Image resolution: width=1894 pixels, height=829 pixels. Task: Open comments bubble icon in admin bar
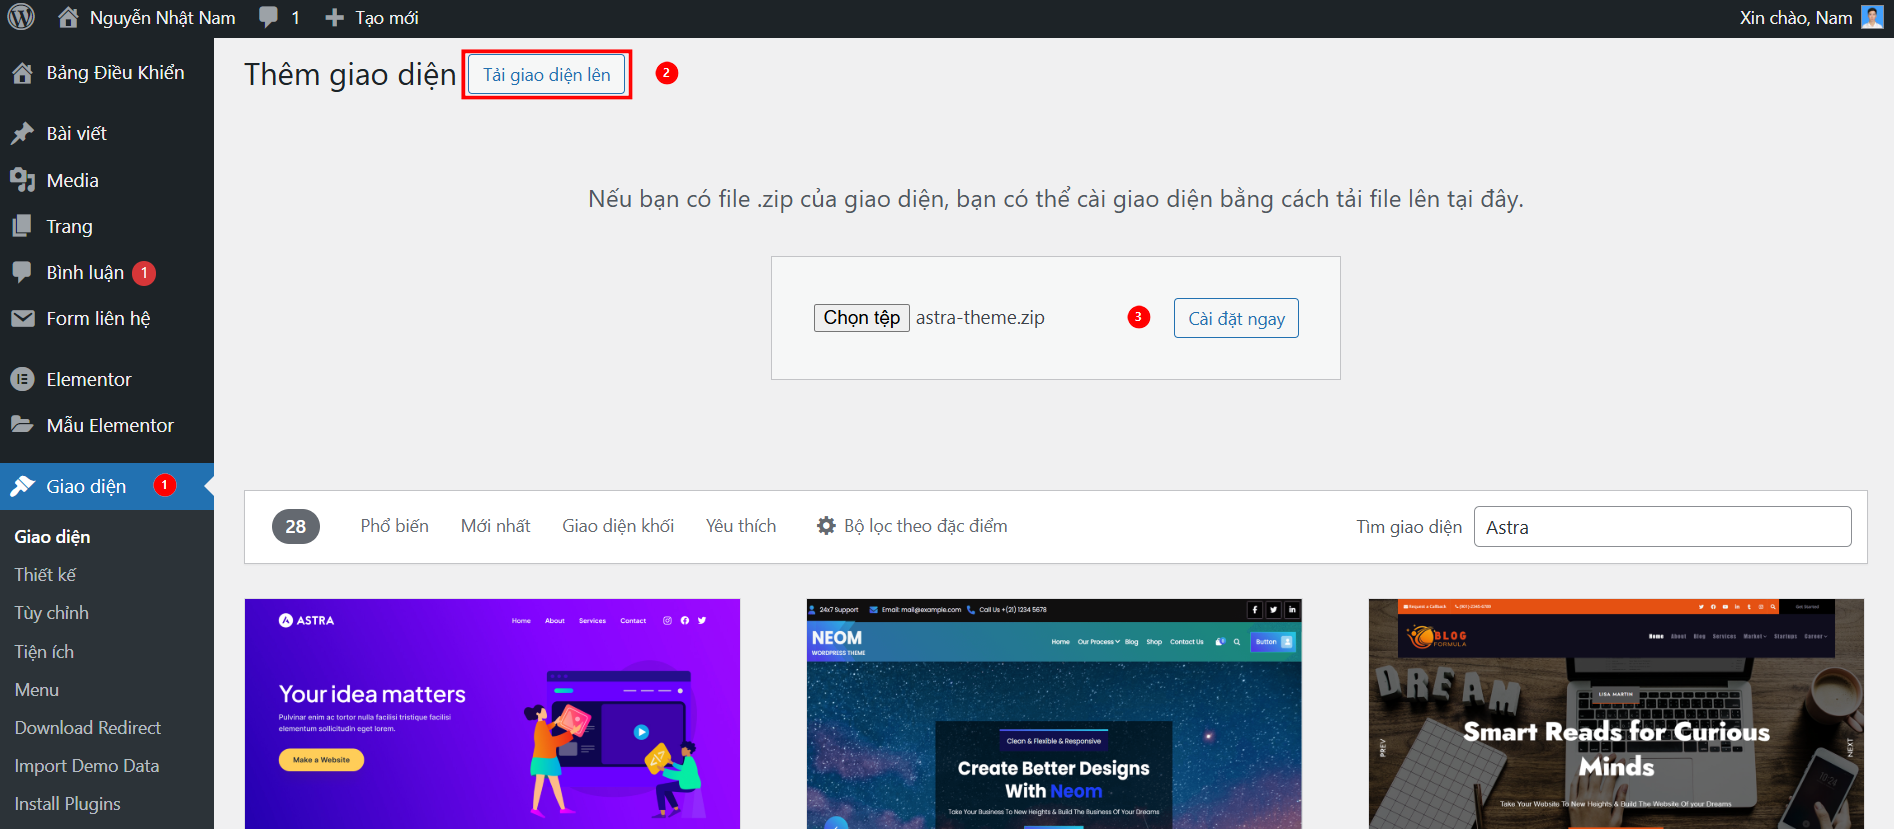pos(268,17)
